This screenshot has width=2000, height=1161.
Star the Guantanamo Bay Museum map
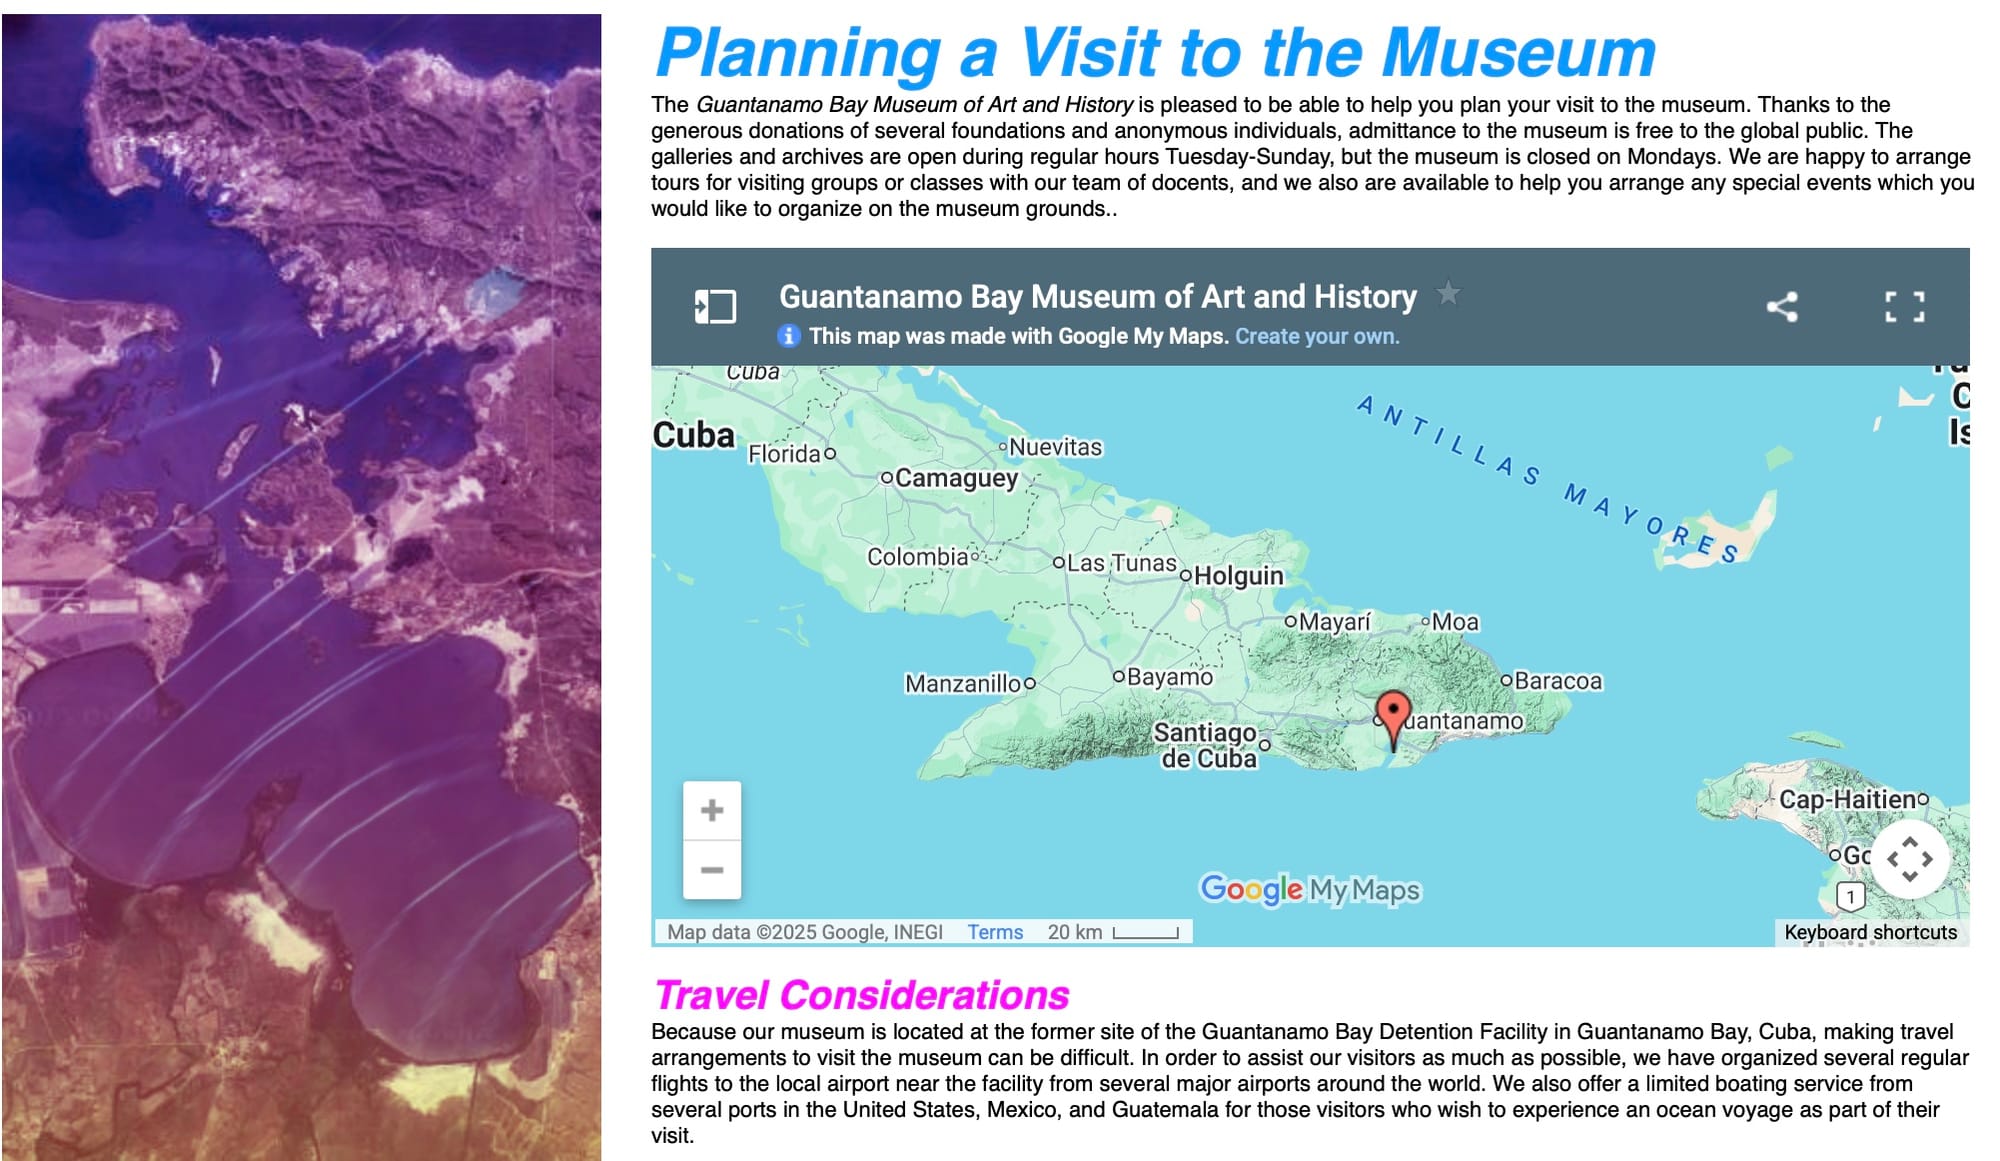tap(1447, 294)
